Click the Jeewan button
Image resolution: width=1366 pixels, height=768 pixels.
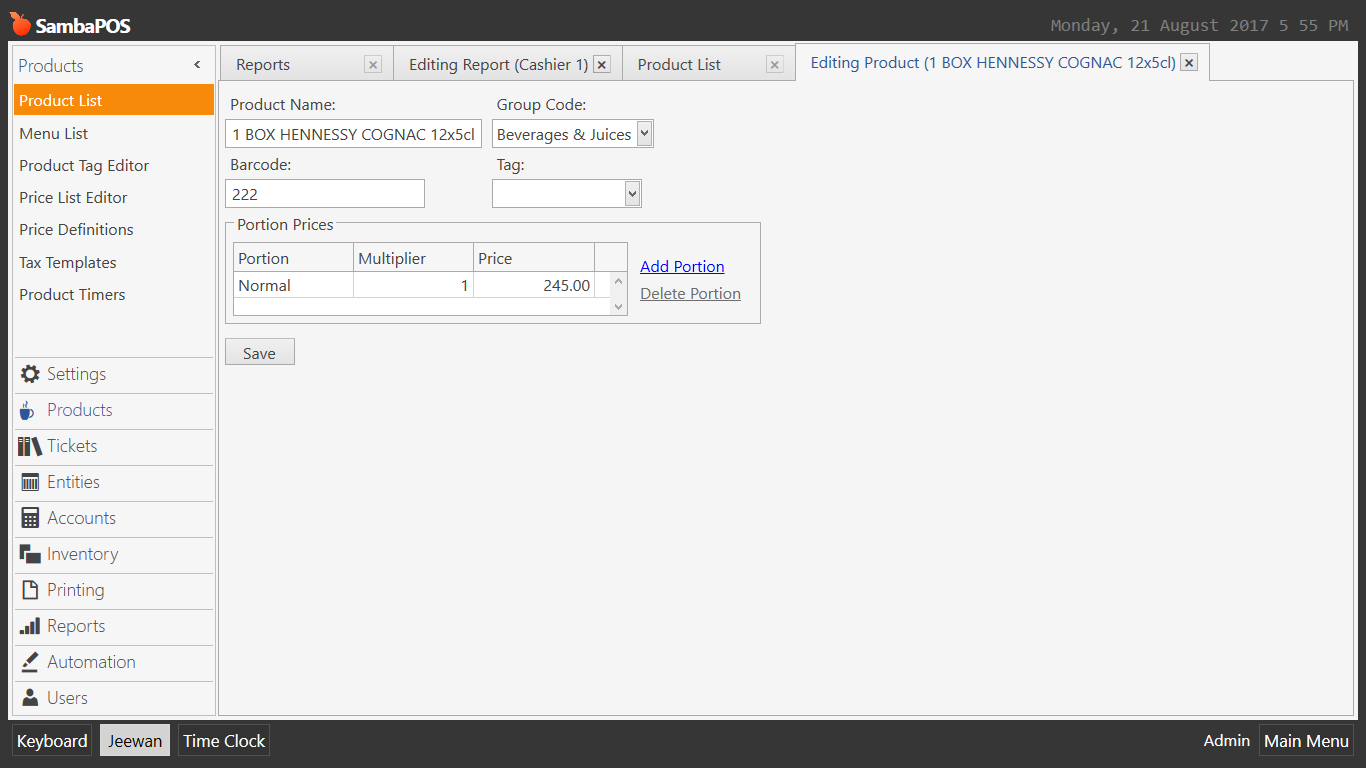tap(135, 741)
